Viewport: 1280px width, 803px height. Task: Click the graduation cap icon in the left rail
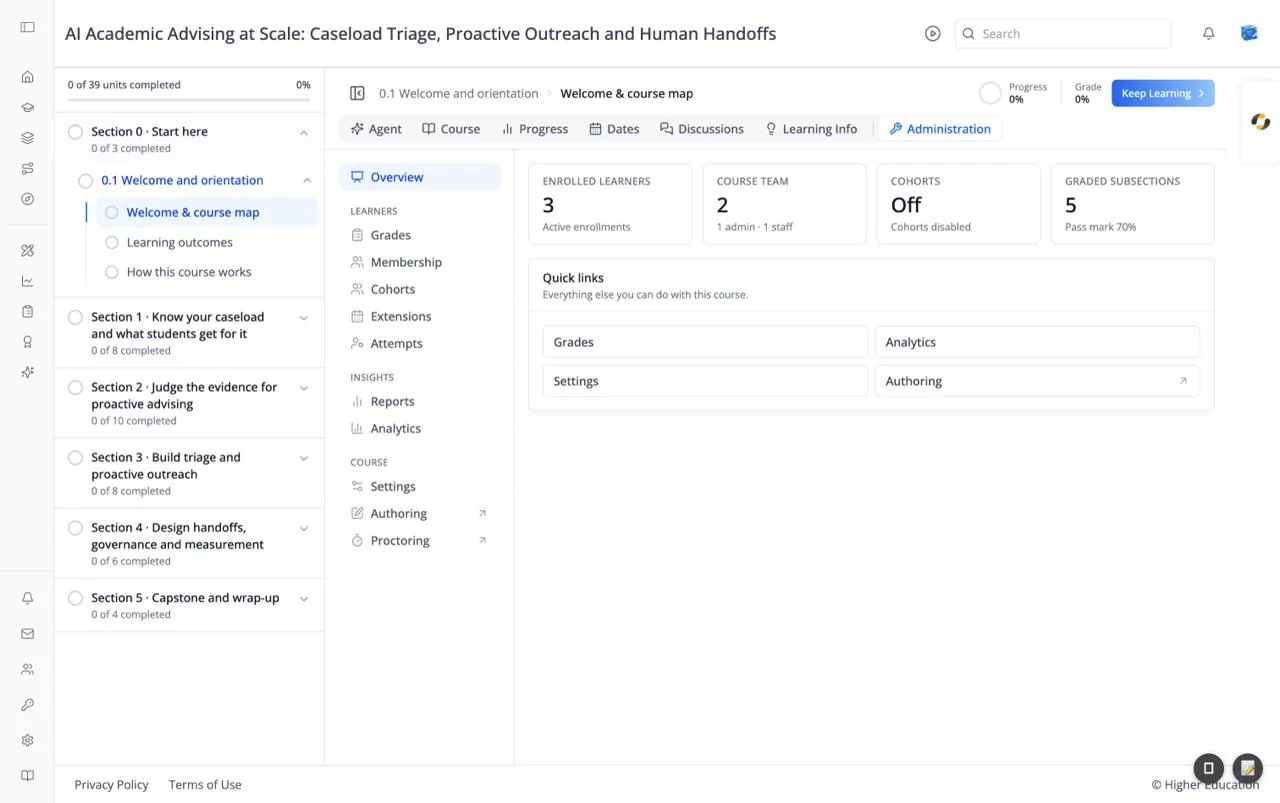point(27,108)
